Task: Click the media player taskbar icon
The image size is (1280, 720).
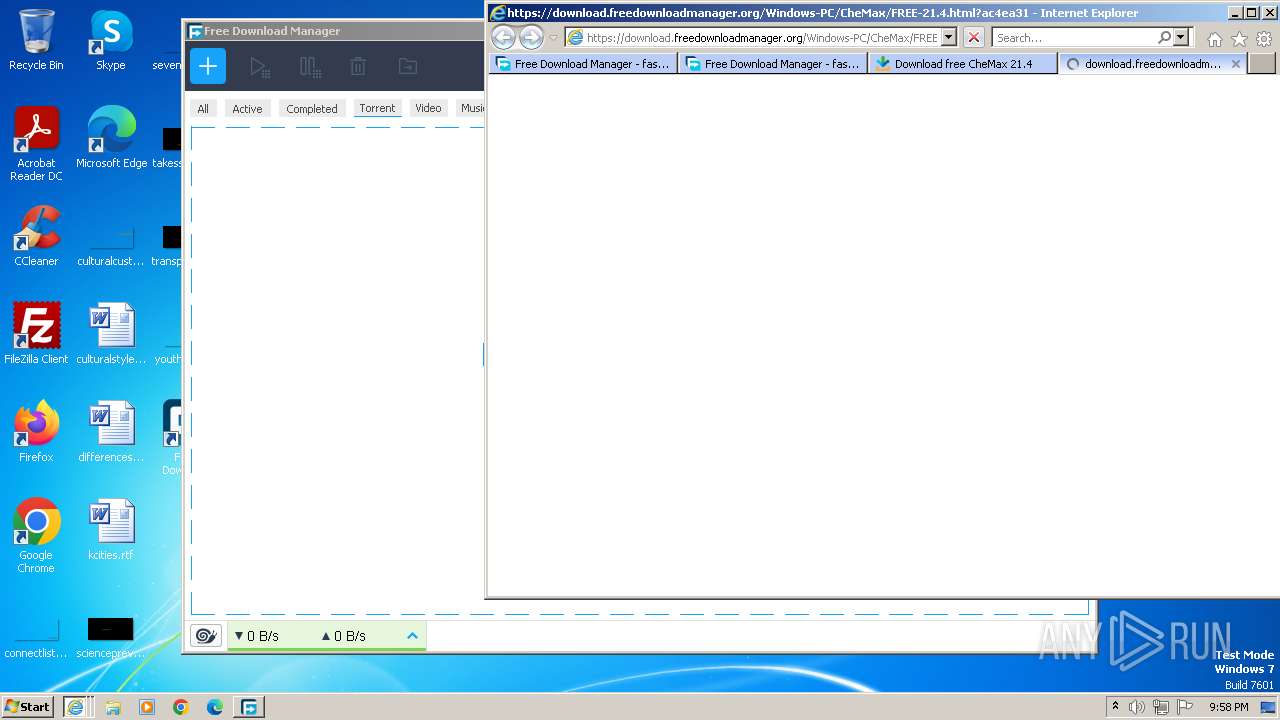Action: (147, 707)
